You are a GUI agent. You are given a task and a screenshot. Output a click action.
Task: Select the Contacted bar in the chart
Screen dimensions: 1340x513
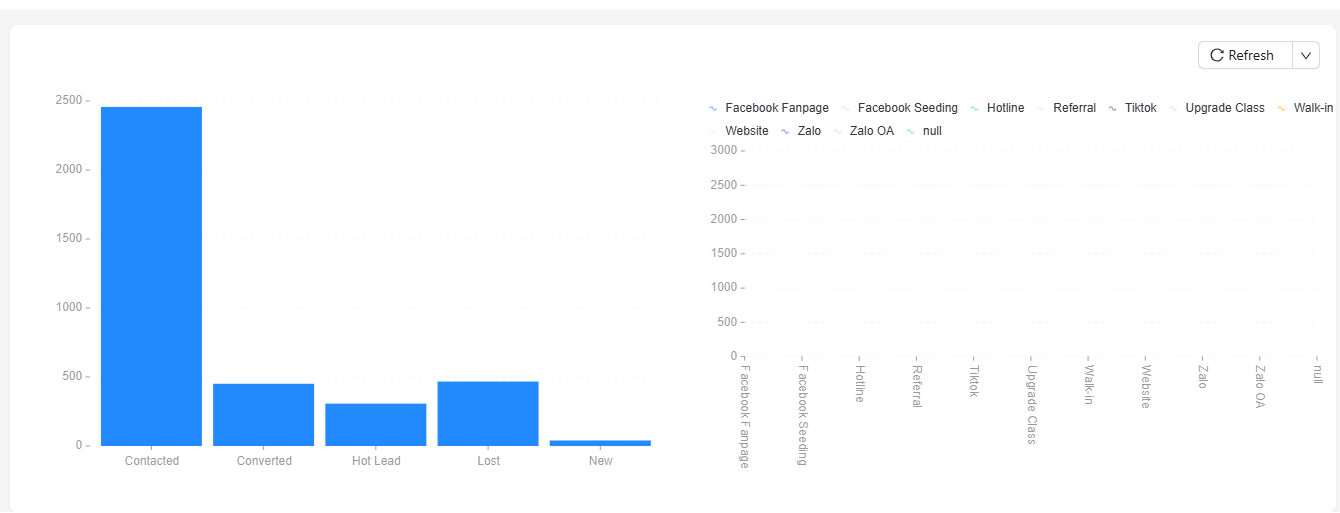151,275
